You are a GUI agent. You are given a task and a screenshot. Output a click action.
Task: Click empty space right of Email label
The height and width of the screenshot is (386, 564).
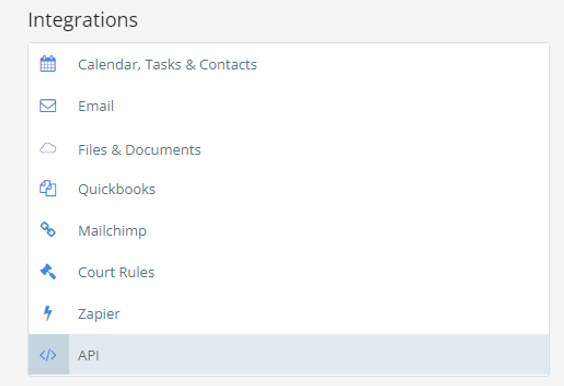tap(324, 106)
